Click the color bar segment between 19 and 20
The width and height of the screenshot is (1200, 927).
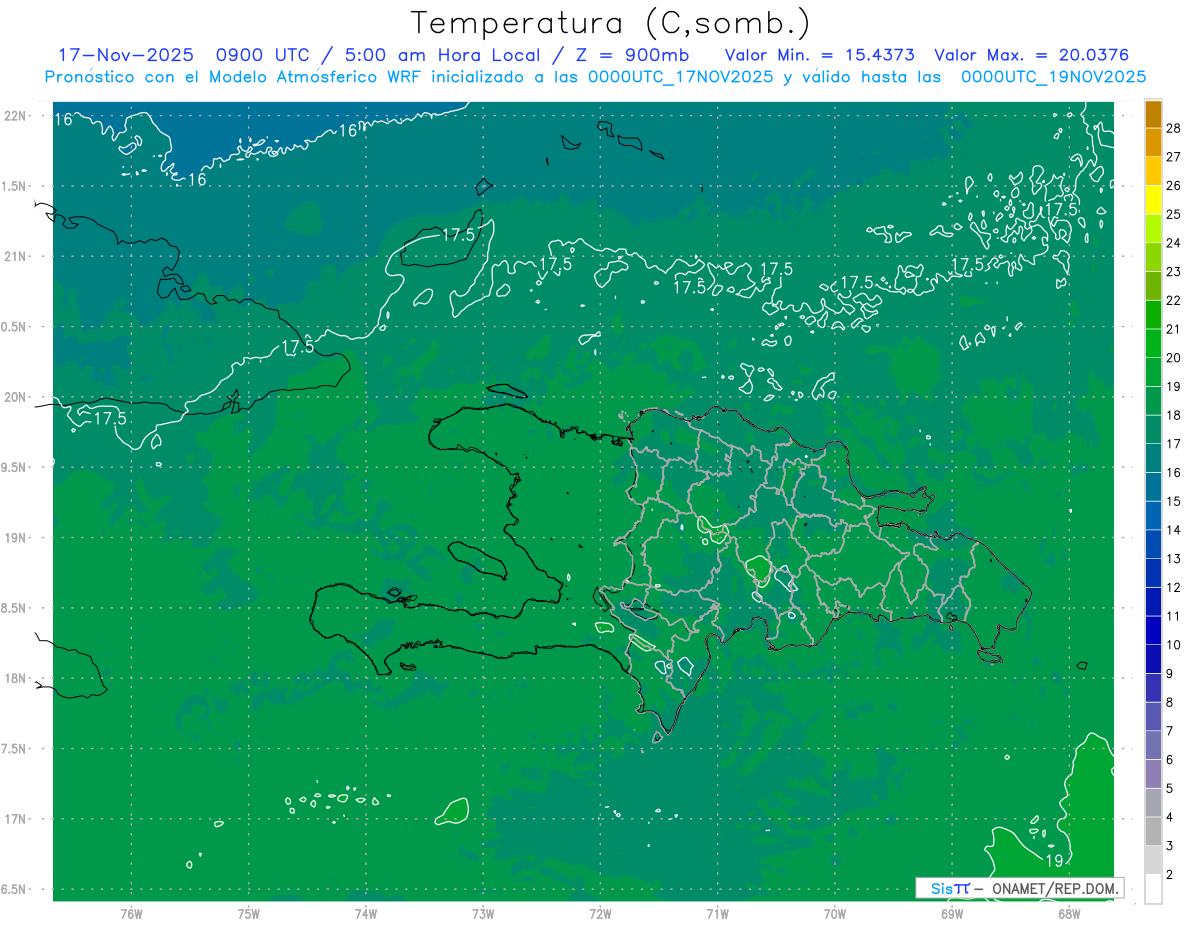(1154, 373)
